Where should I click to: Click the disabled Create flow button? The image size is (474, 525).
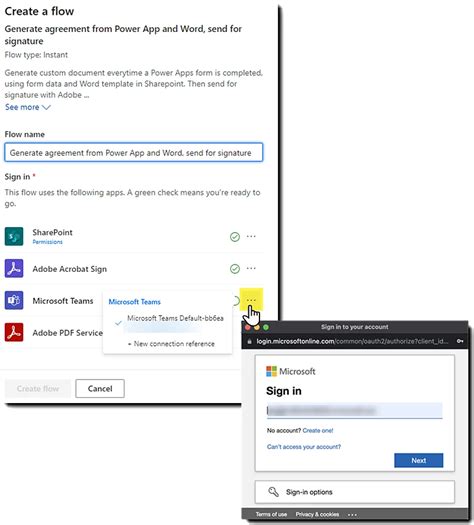click(38, 388)
